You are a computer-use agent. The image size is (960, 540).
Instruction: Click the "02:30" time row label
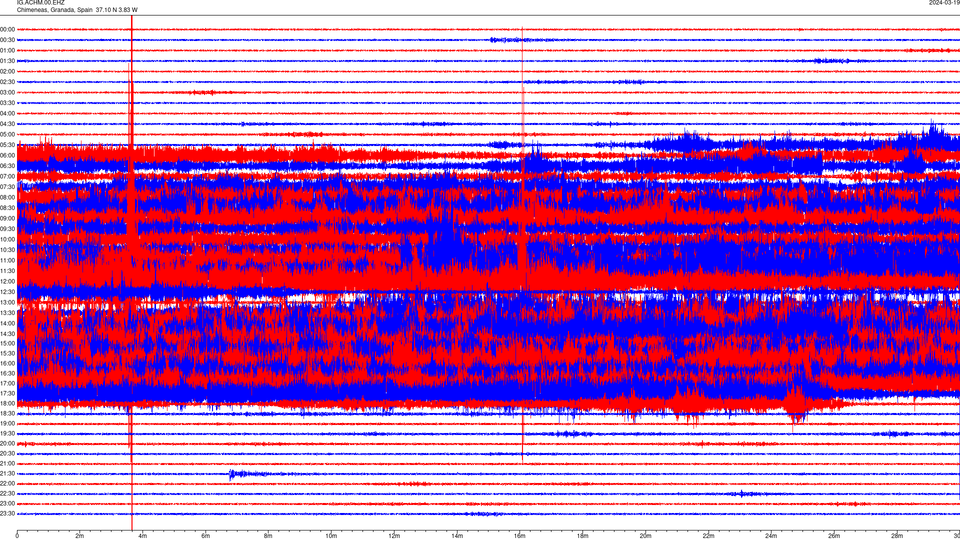pyautogui.click(x=7, y=82)
